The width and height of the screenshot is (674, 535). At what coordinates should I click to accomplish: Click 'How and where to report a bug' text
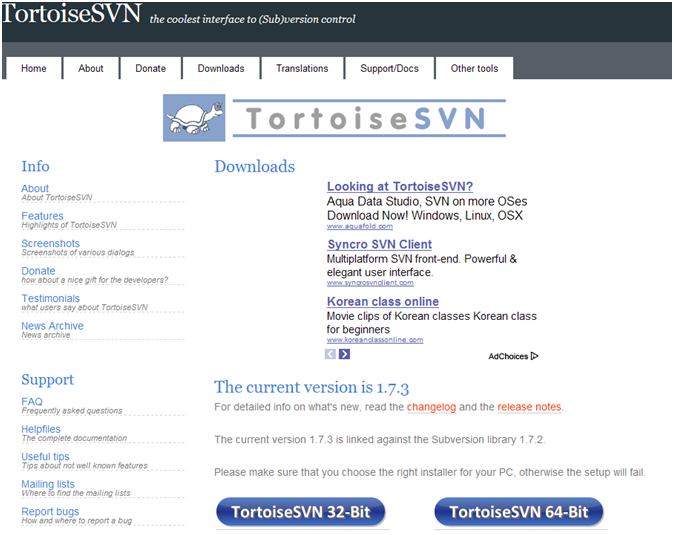[x=77, y=521]
